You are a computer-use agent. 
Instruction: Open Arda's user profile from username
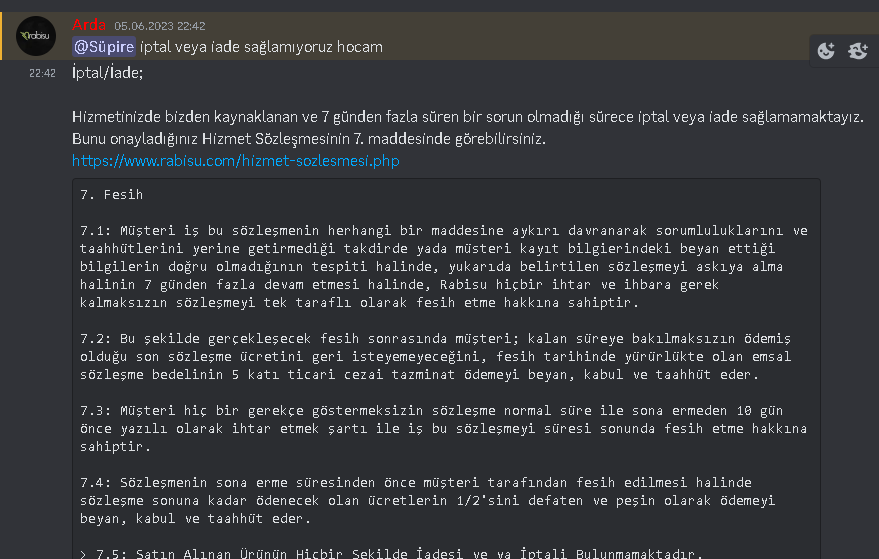pos(89,25)
